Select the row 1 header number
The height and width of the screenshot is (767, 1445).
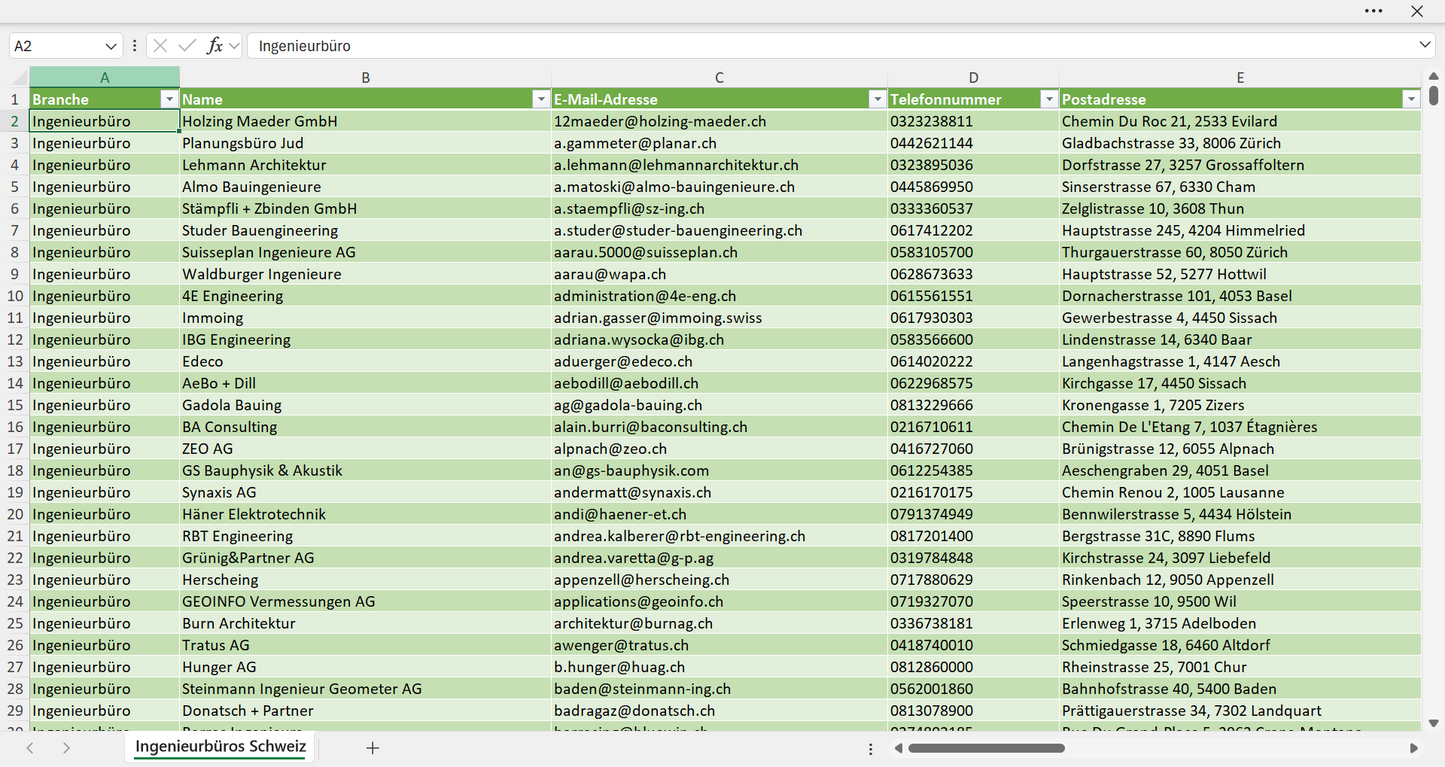tap(15, 99)
